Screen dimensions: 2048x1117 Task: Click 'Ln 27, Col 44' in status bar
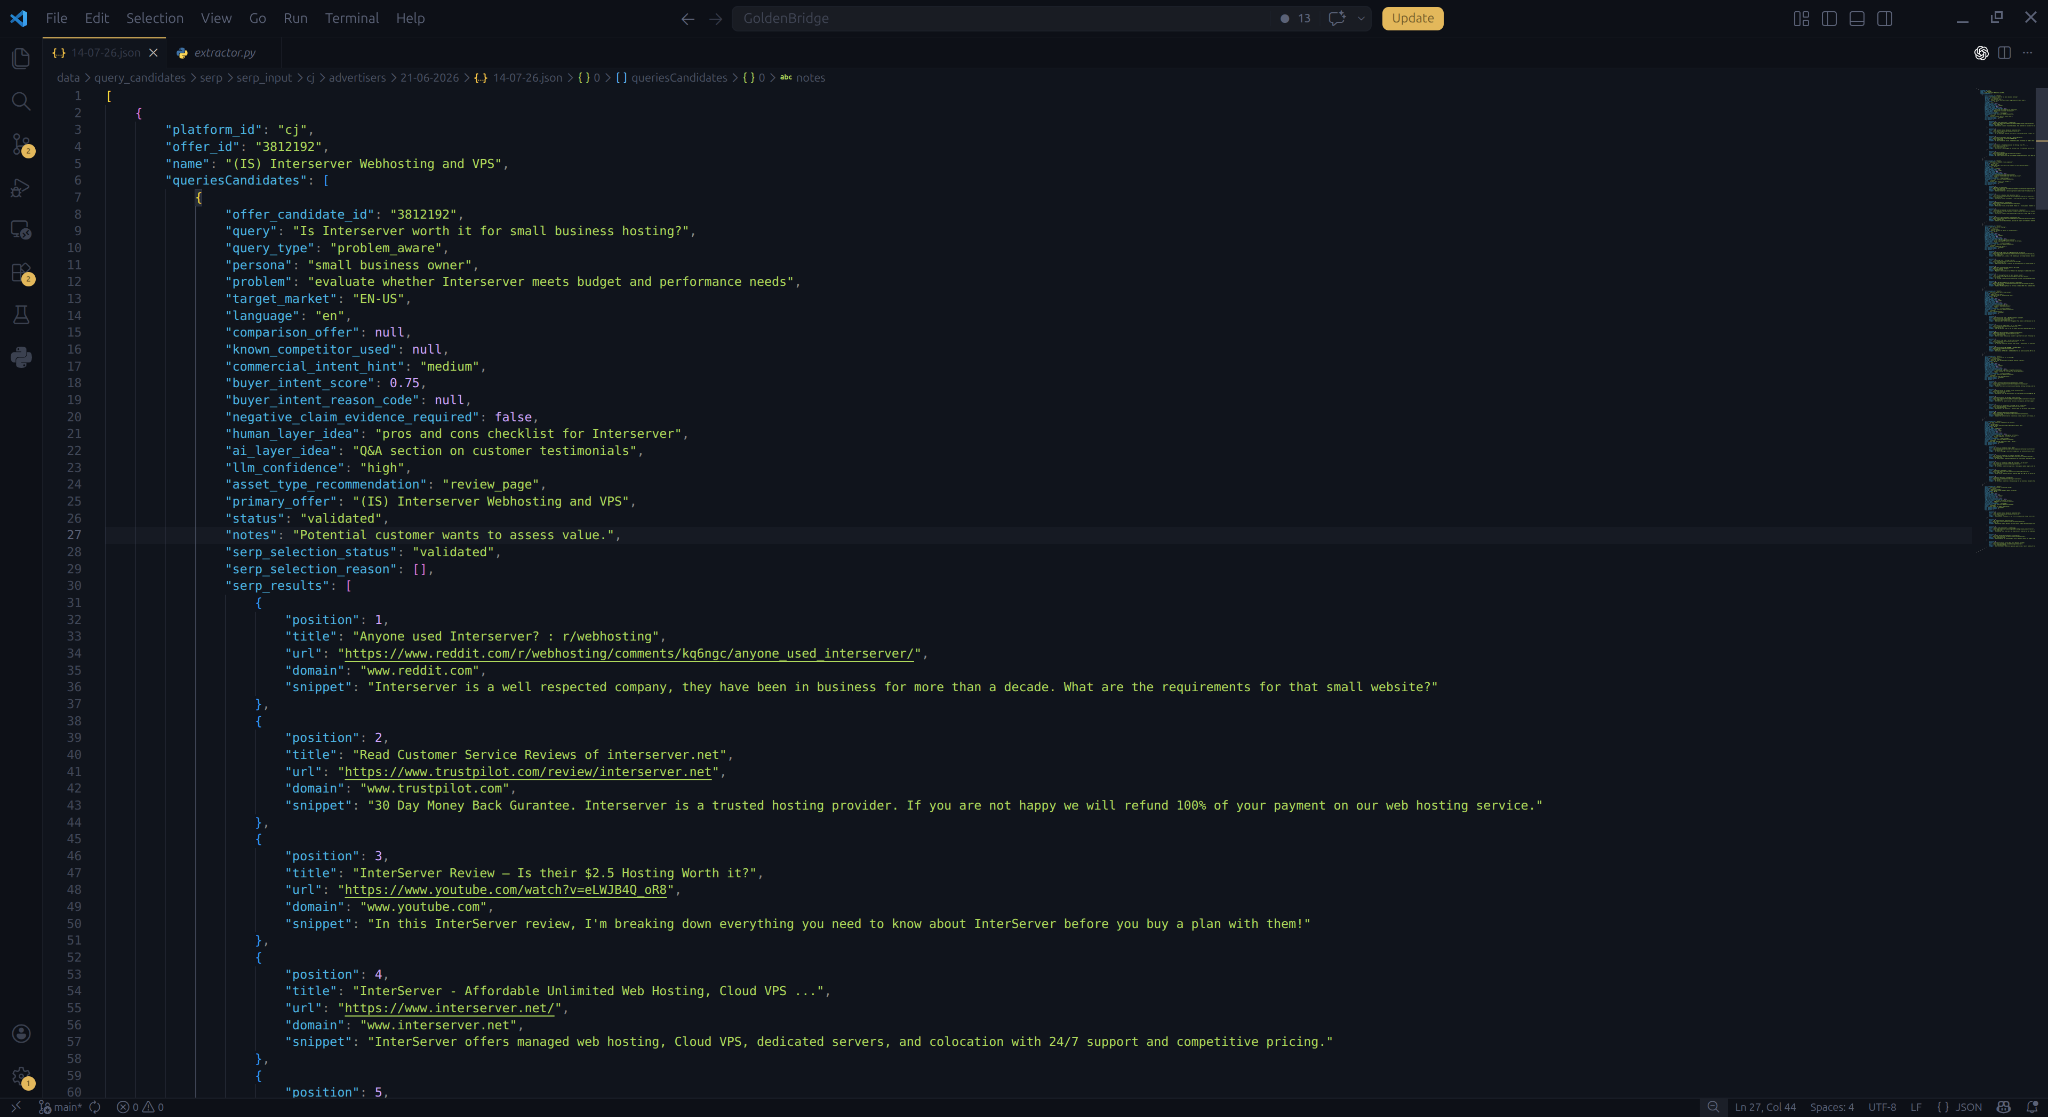click(1765, 1107)
